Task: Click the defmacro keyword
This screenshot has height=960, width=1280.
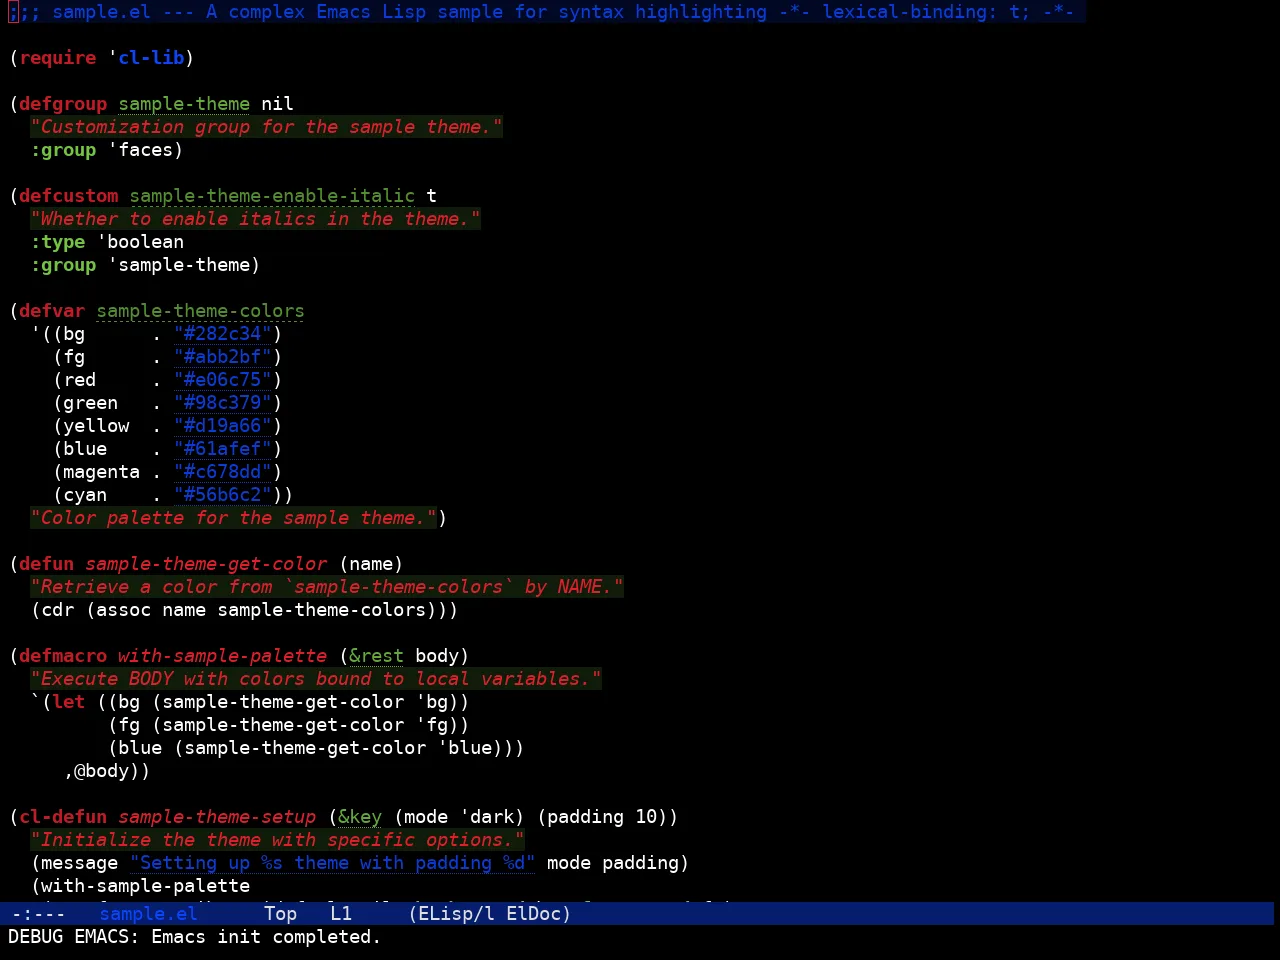Action: [x=63, y=655]
